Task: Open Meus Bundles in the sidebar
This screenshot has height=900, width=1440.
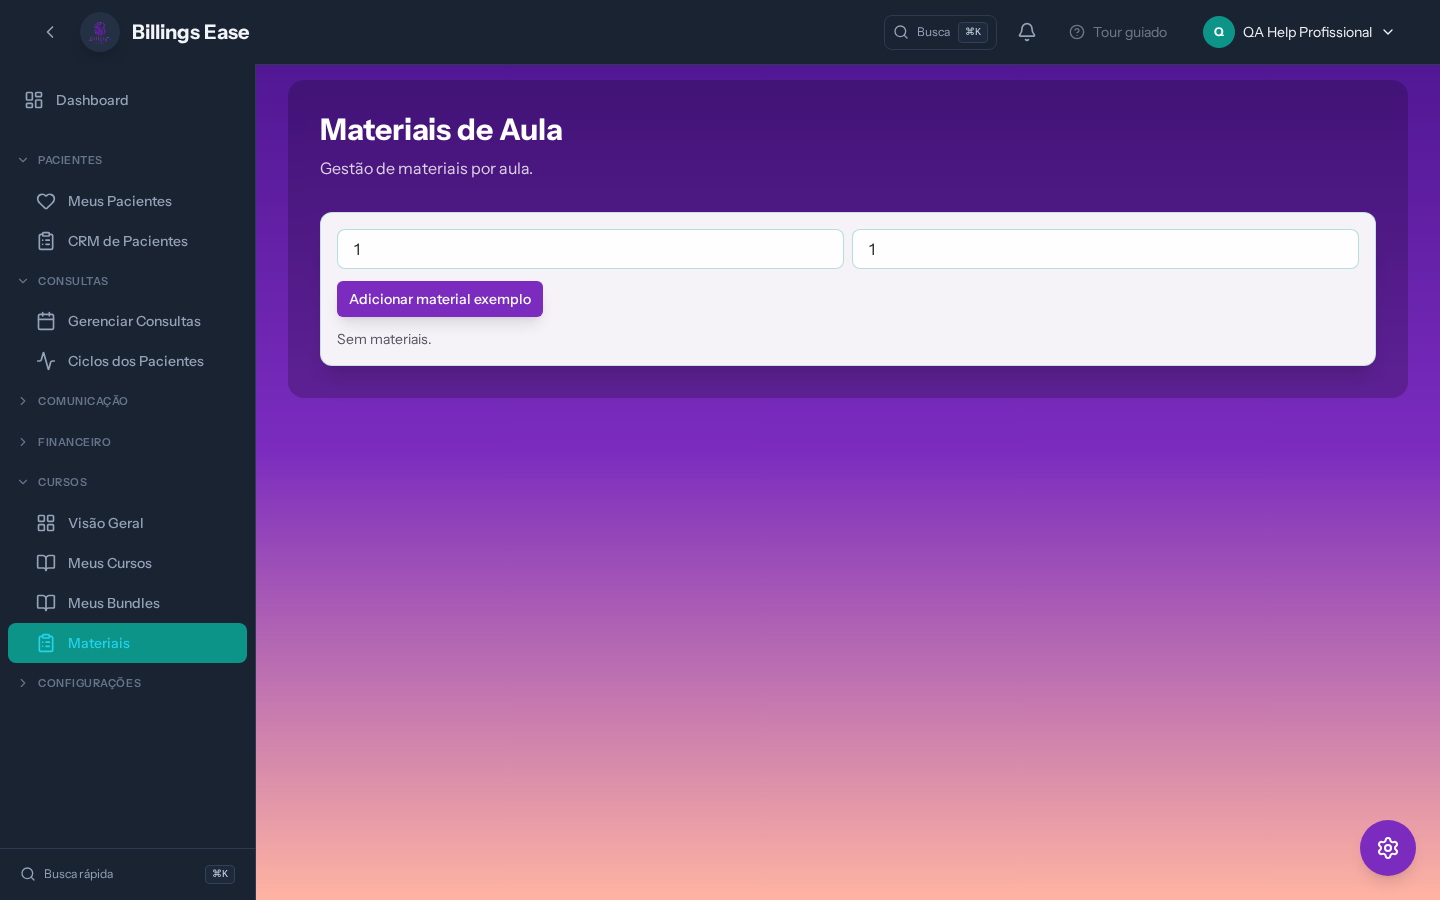Action: tap(113, 603)
